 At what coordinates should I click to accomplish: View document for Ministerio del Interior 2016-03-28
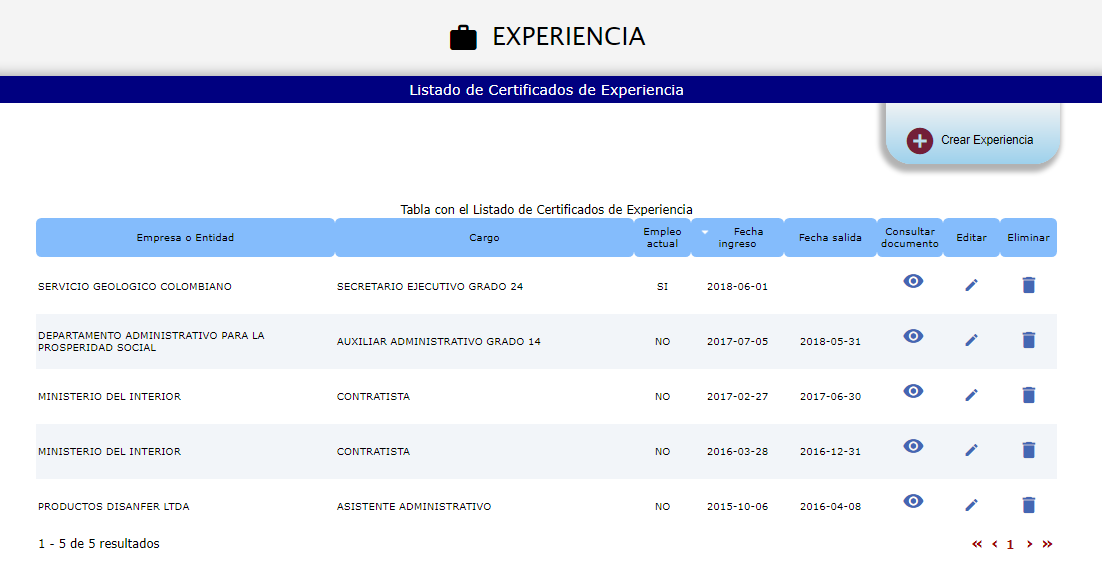pyautogui.click(x=913, y=446)
